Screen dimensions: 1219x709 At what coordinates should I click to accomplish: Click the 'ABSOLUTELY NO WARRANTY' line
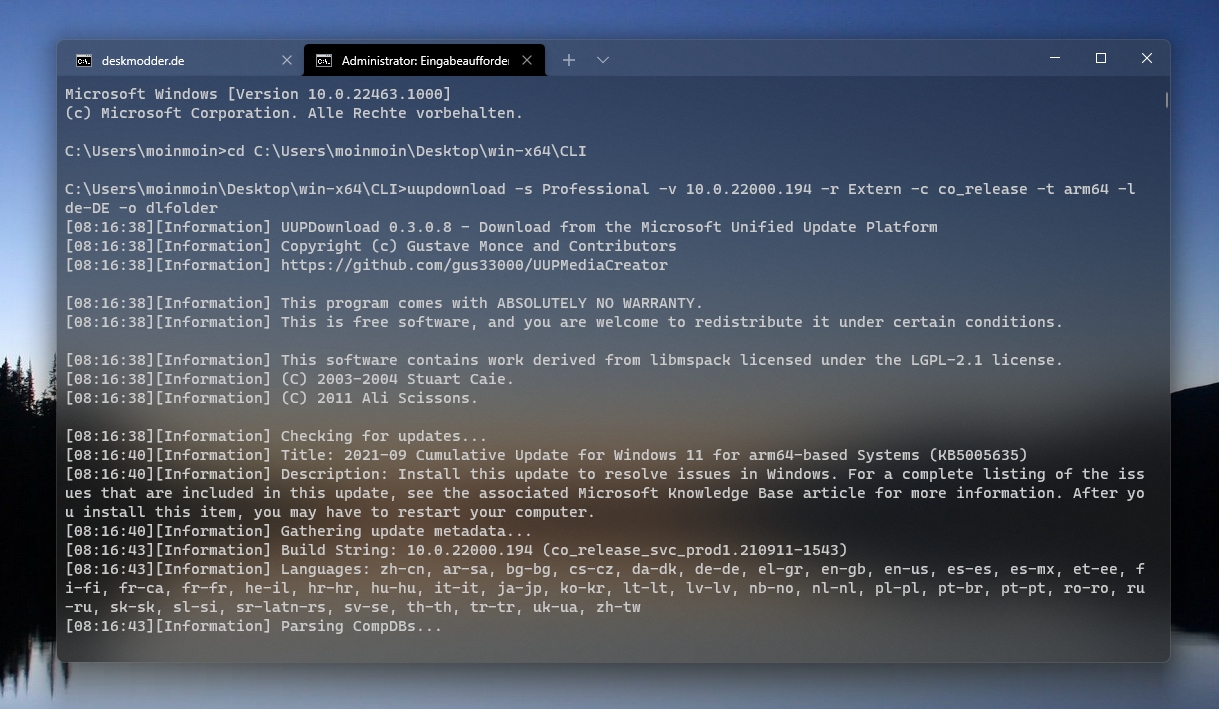384,303
